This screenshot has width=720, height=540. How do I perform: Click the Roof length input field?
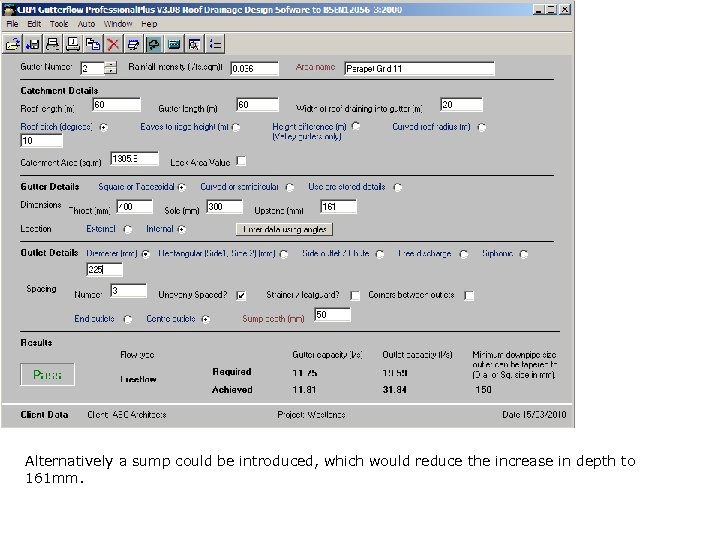[x=117, y=105]
